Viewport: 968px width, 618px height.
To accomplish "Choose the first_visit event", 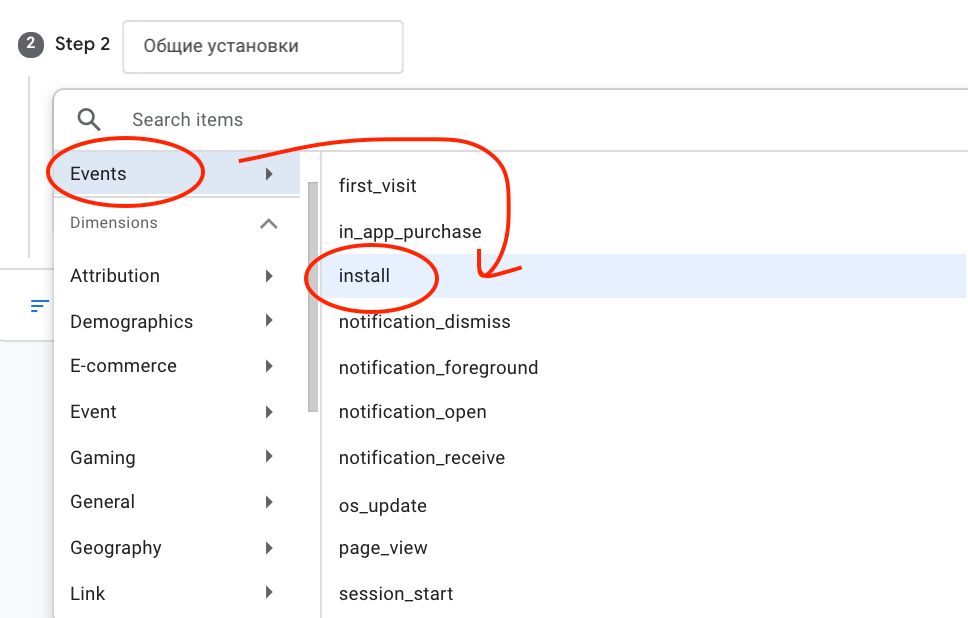I will 377,186.
